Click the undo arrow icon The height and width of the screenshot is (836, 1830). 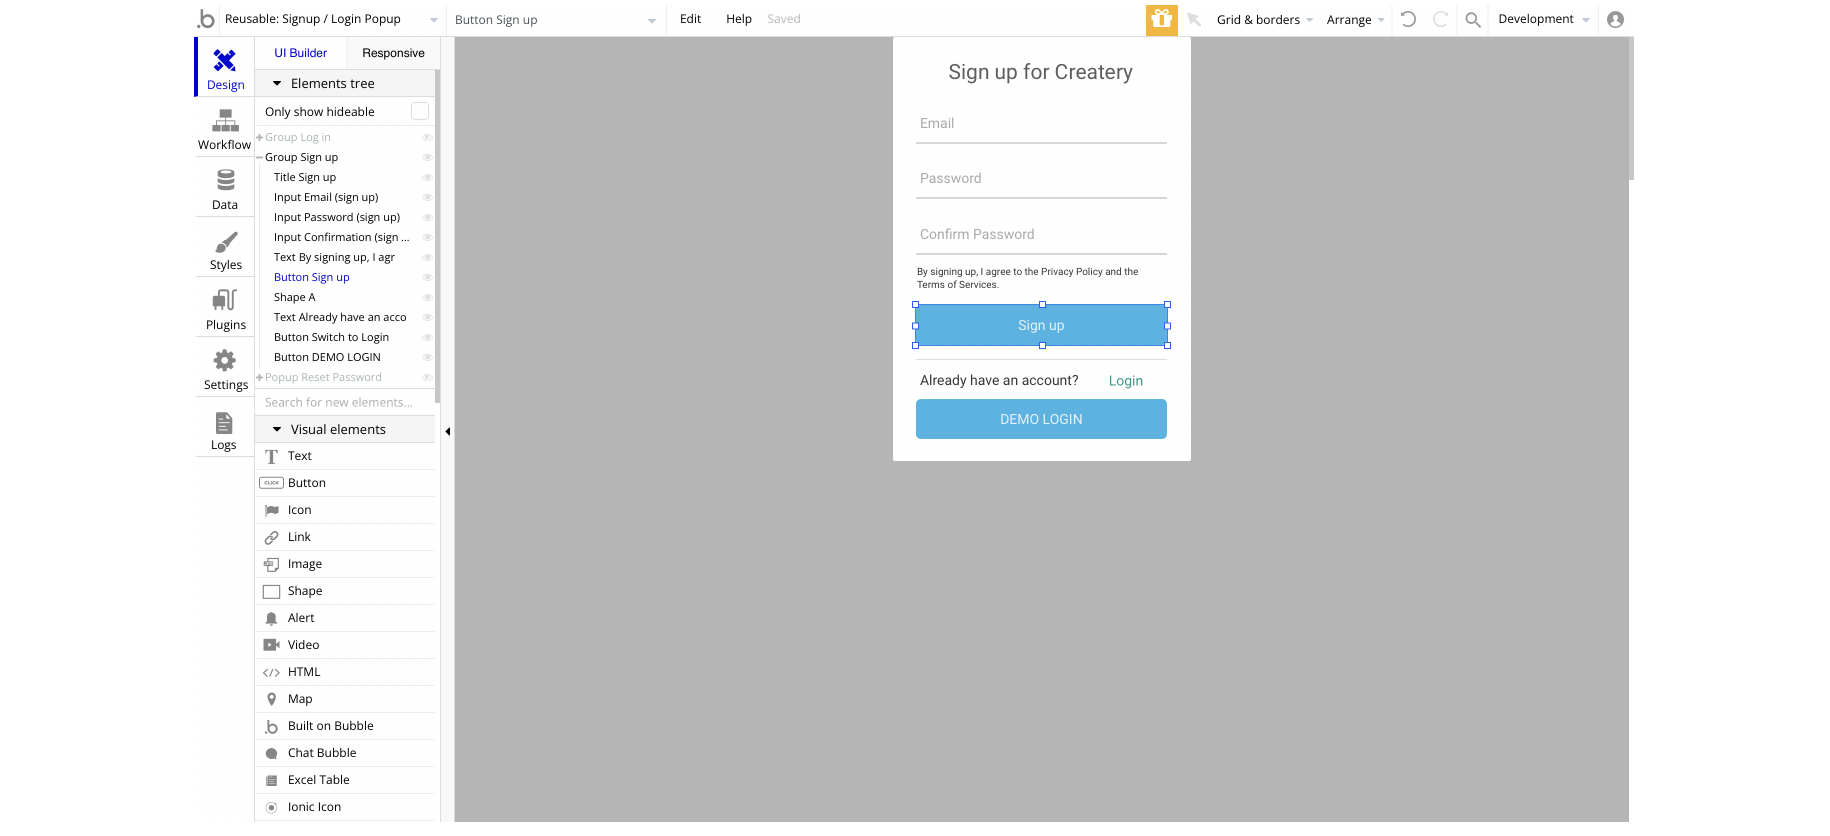(x=1408, y=19)
